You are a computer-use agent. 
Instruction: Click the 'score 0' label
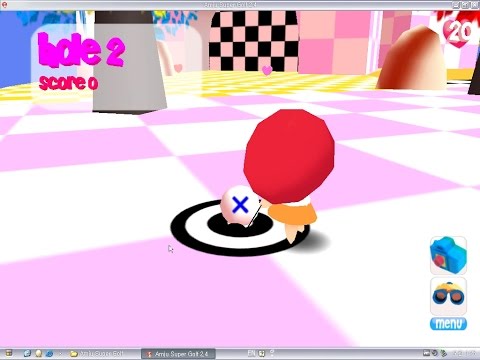click(x=69, y=83)
